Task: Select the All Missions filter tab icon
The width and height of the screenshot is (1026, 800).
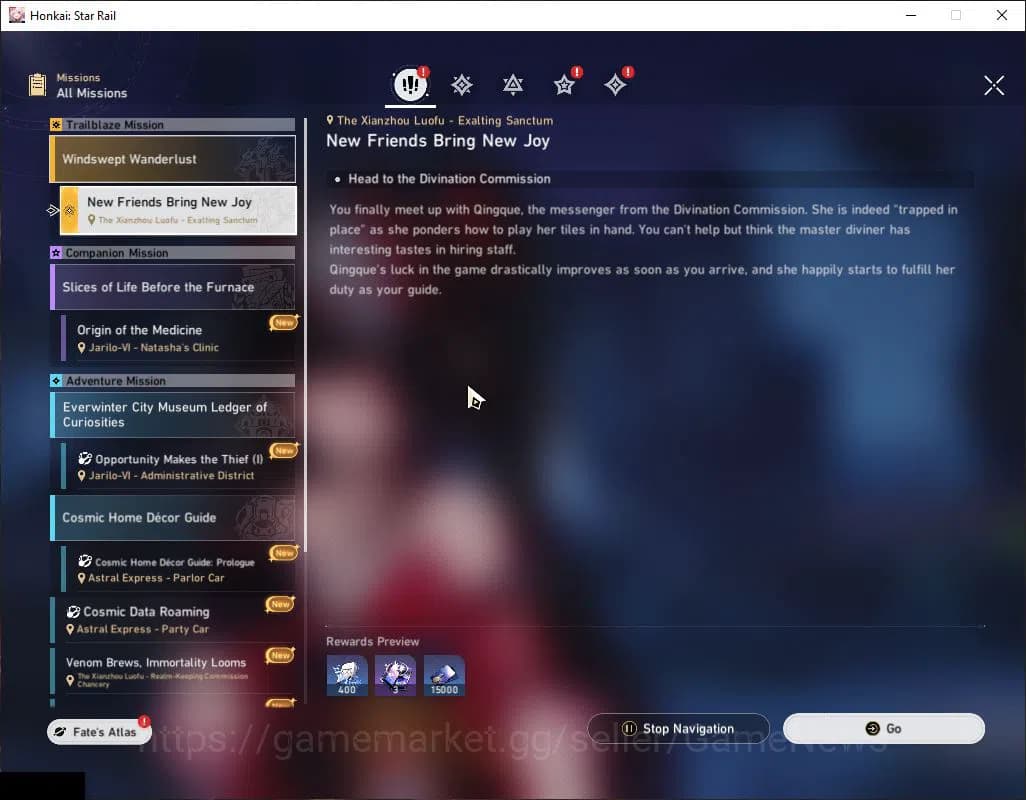Action: pos(410,84)
